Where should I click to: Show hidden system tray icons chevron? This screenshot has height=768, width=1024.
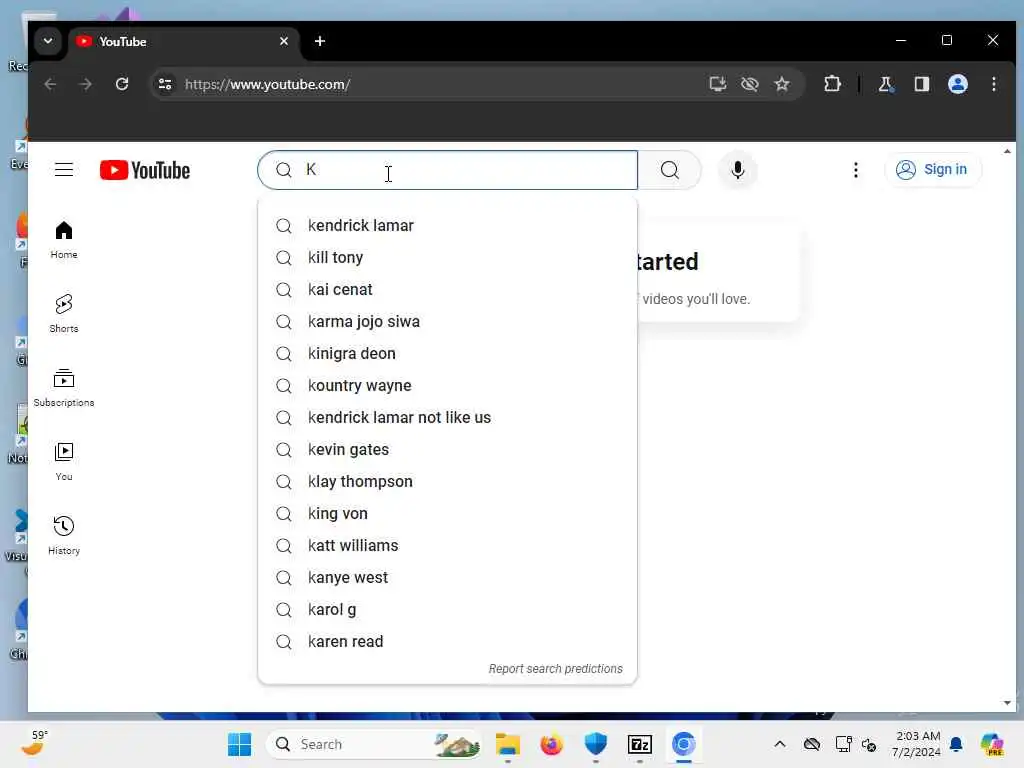coord(780,744)
